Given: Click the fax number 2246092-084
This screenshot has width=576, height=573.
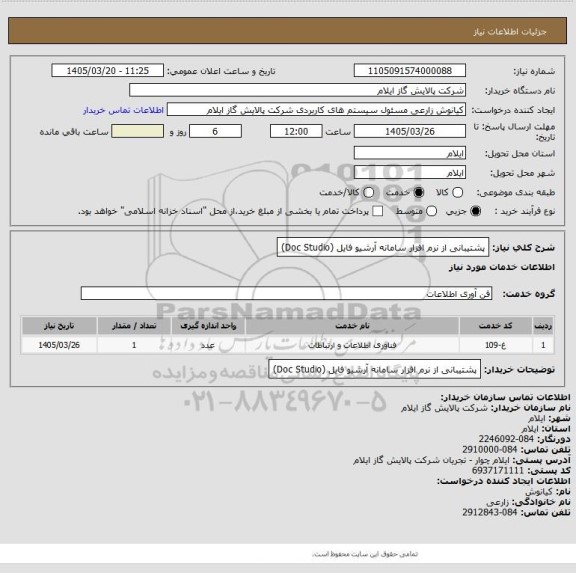Looking at the screenshot, I should (506, 439).
